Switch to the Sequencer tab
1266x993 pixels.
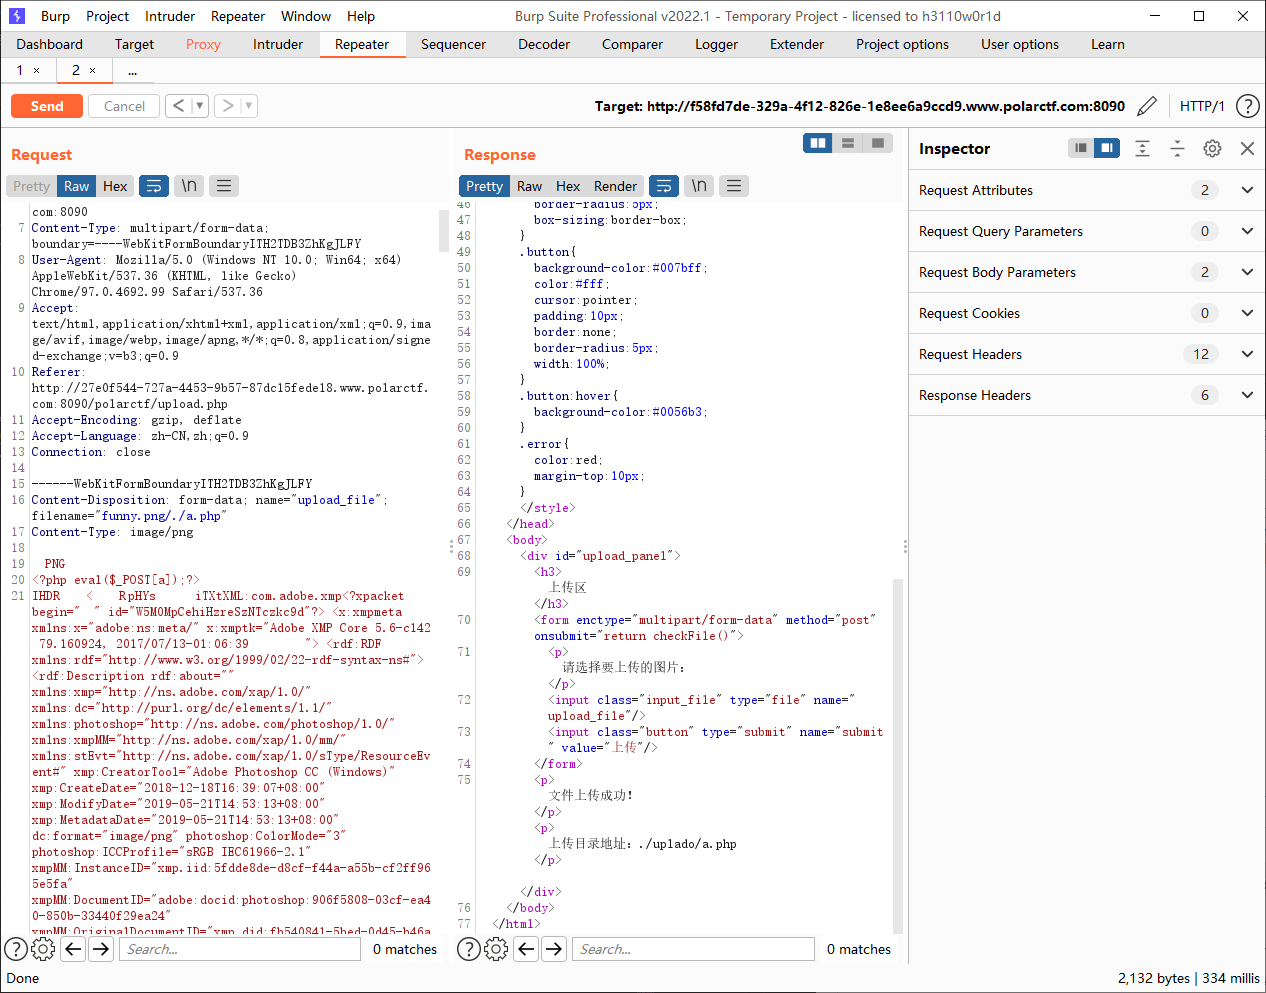pos(453,44)
